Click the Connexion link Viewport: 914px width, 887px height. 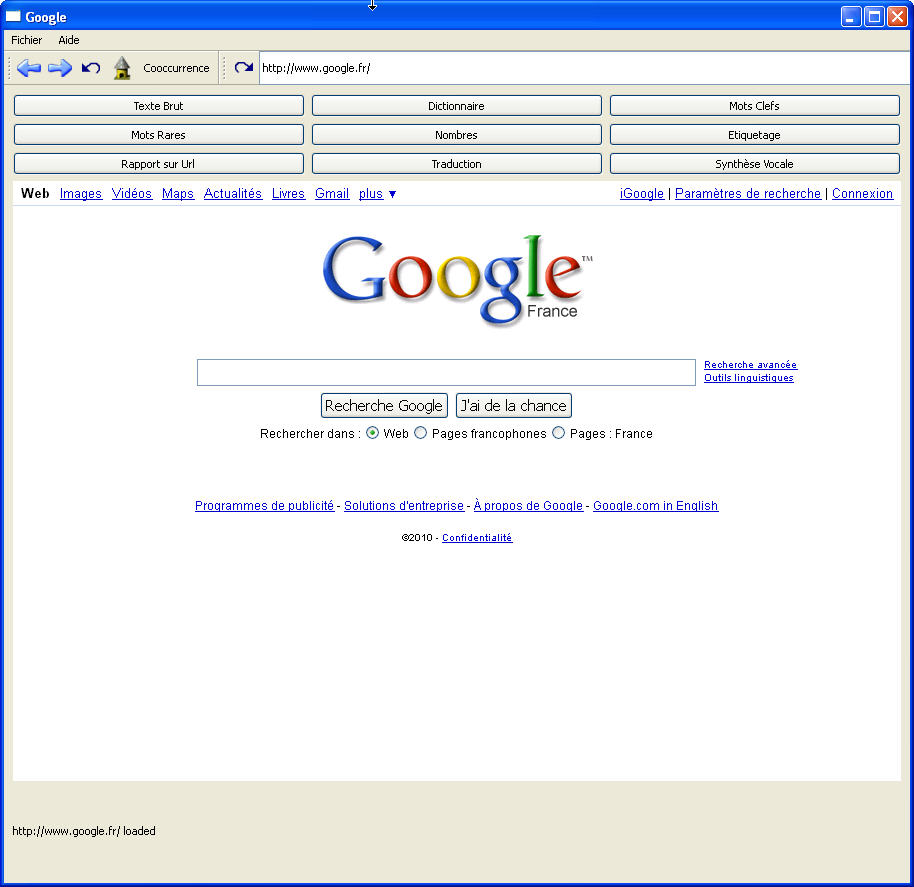point(862,193)
